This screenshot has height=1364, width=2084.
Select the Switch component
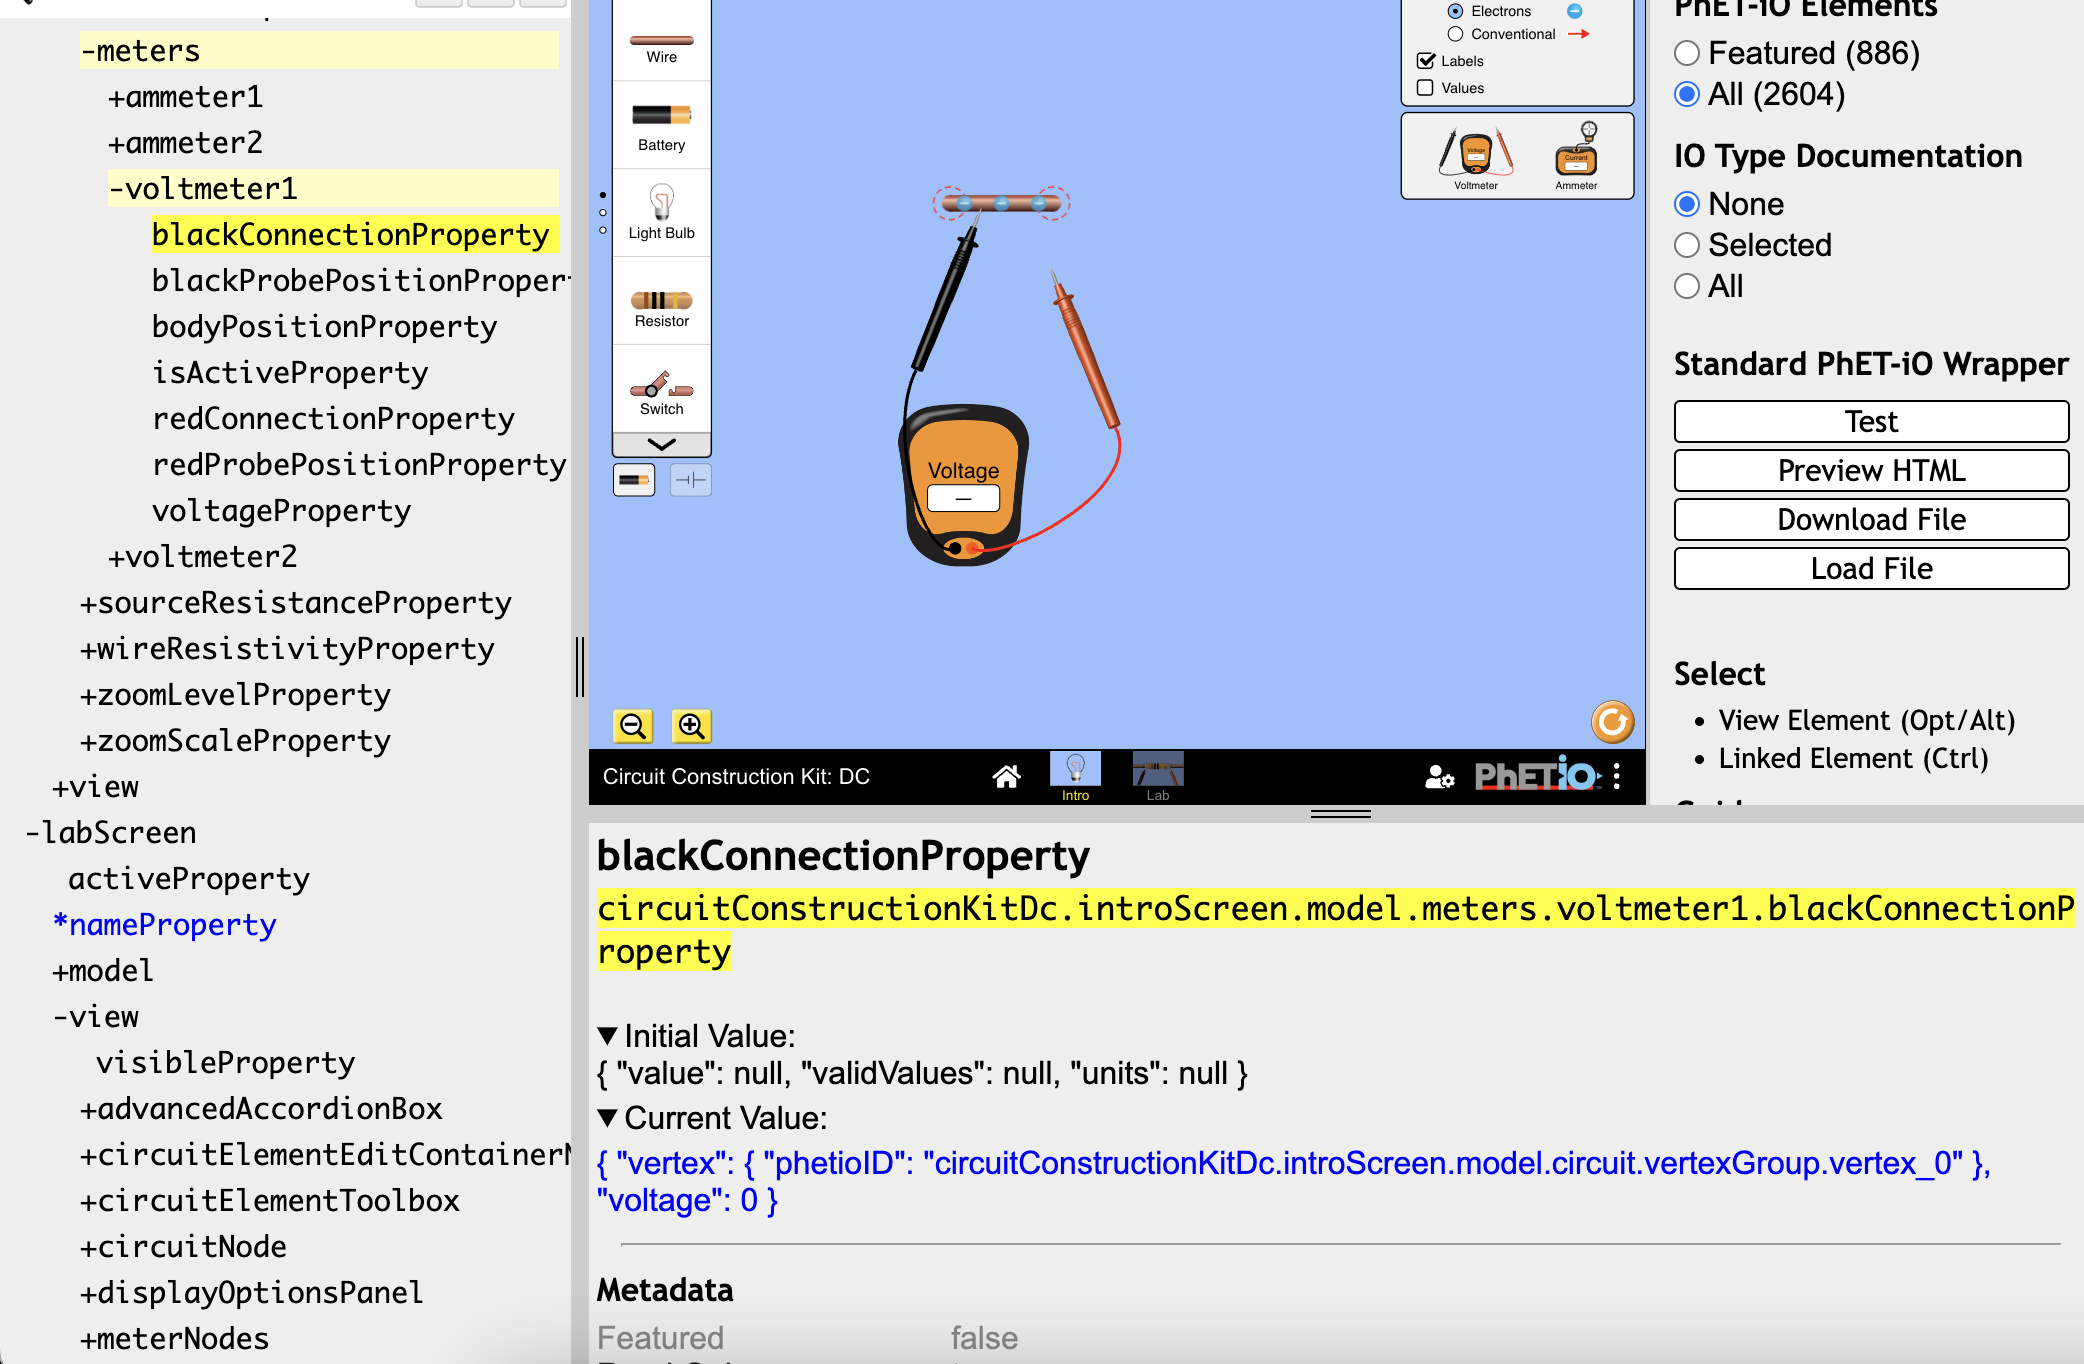pyautogui.click(x=660, y=388)
